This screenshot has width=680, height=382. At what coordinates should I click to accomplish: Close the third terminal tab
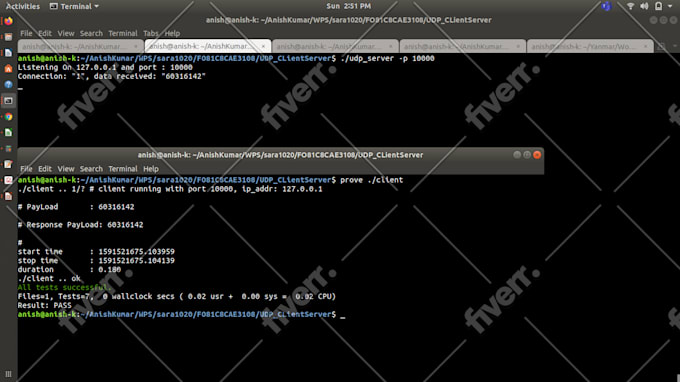(390, 46)
